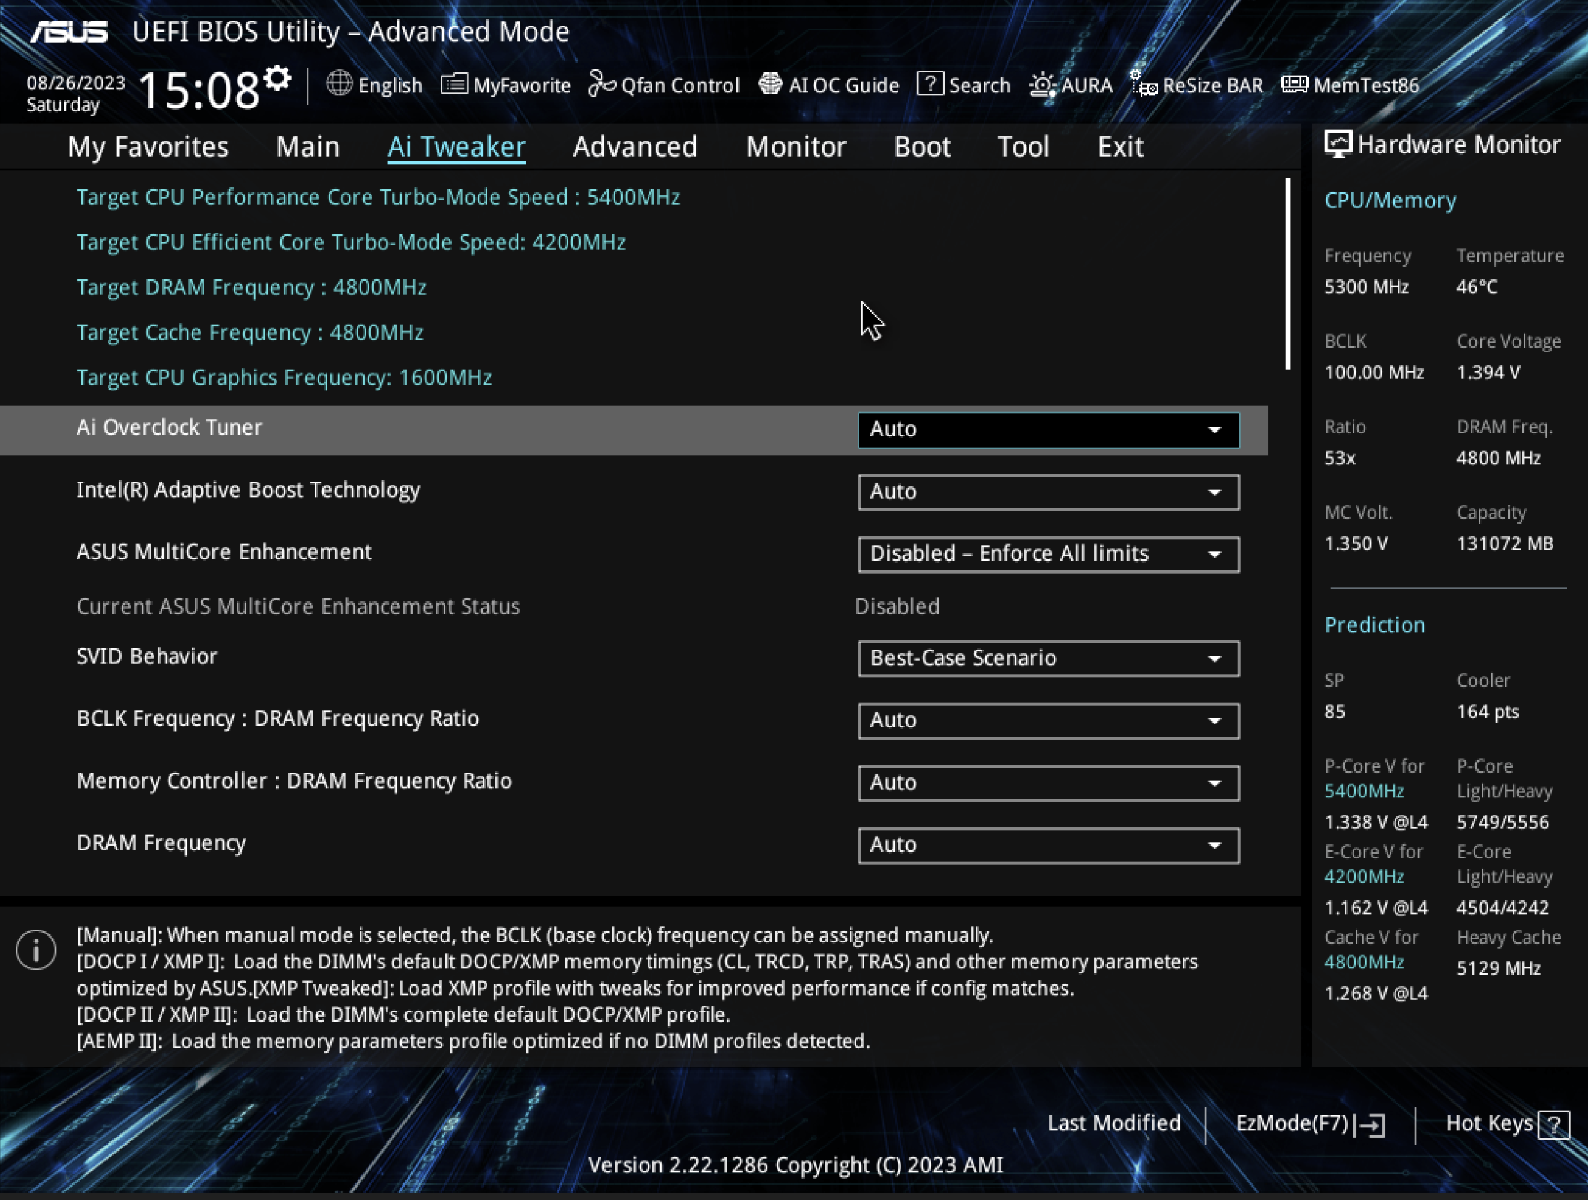Click the 1.394 V core voltage value
This screenshot has width=1588, height=1200.
click(x=1488, y=372)
